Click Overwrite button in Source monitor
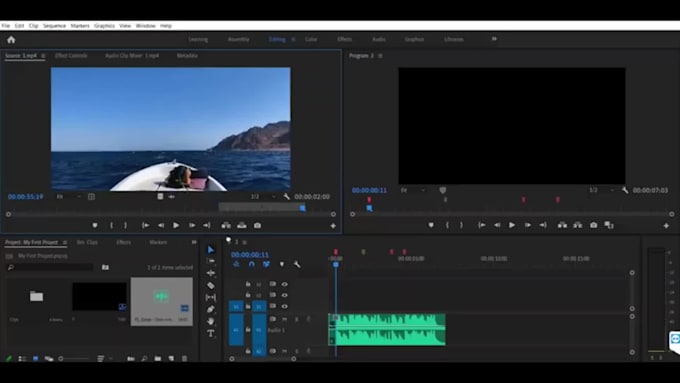 242,225
